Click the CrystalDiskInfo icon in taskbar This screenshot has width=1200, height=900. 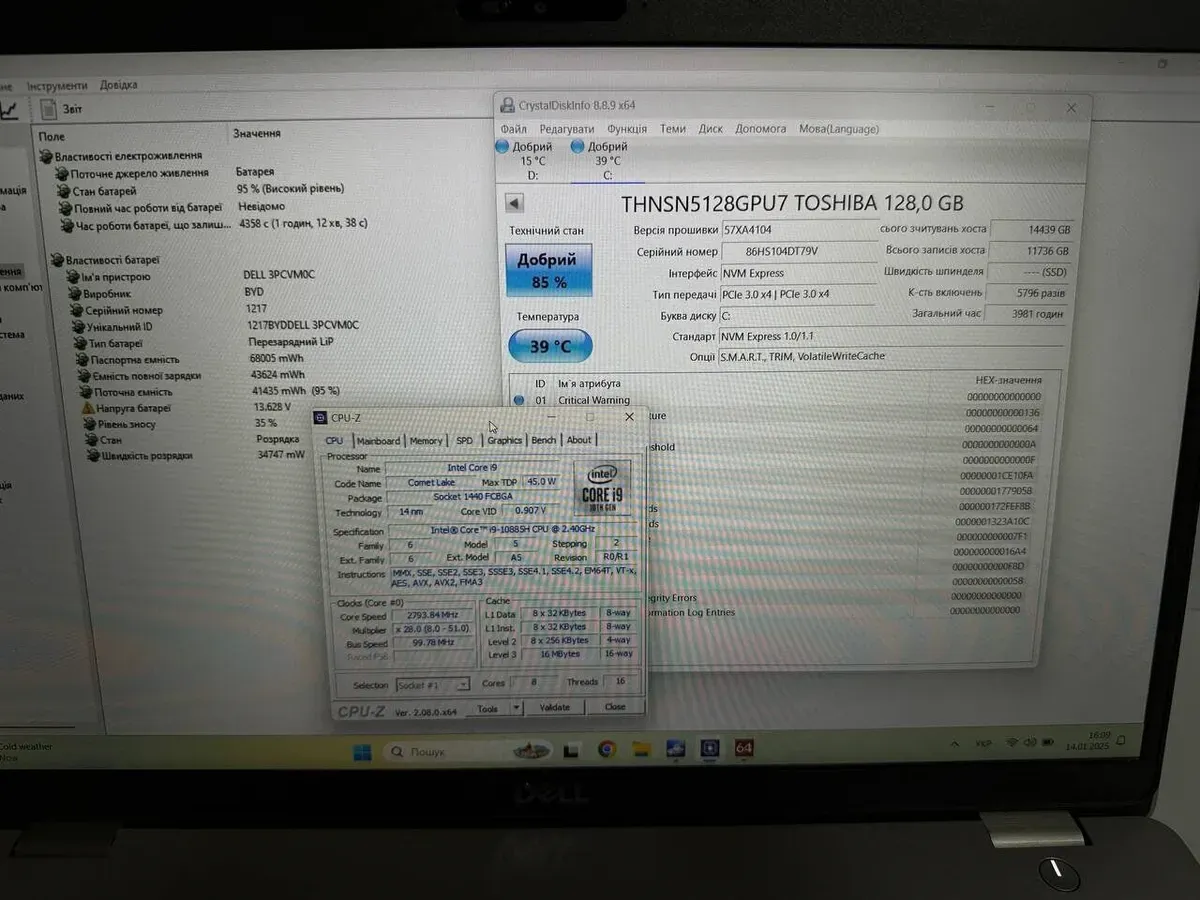pyautogui.click(x=675, y=748)
